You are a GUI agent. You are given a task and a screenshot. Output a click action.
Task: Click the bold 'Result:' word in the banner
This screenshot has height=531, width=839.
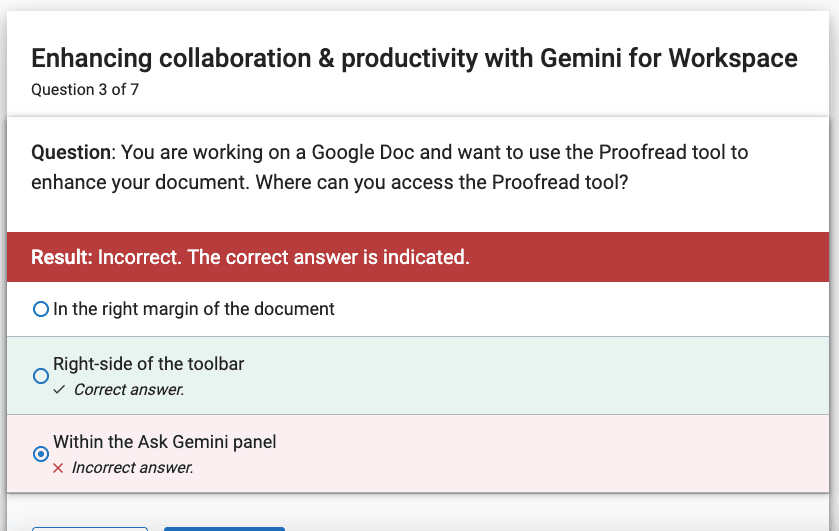coord(62,257)
